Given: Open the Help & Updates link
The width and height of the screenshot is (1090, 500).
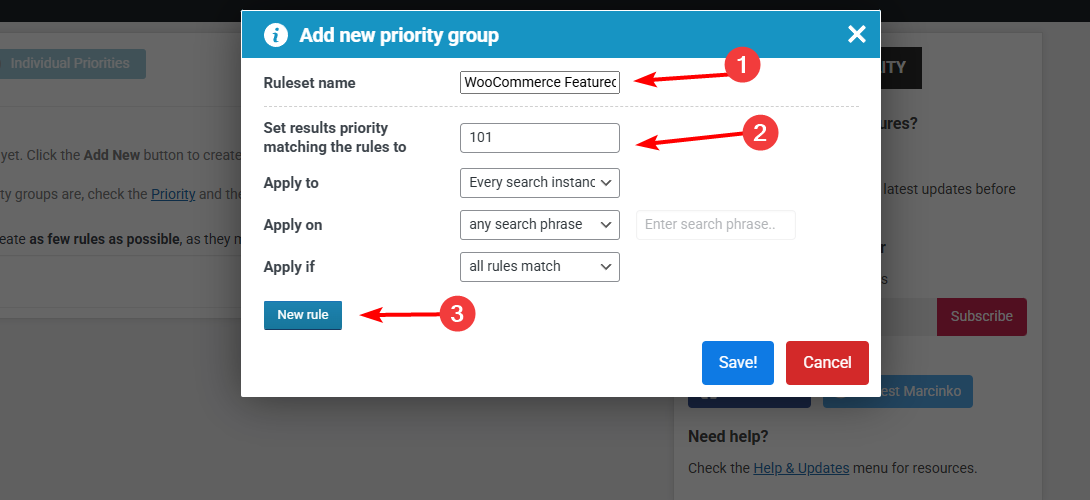Looking at the screenshot, I should coord(801,468).
